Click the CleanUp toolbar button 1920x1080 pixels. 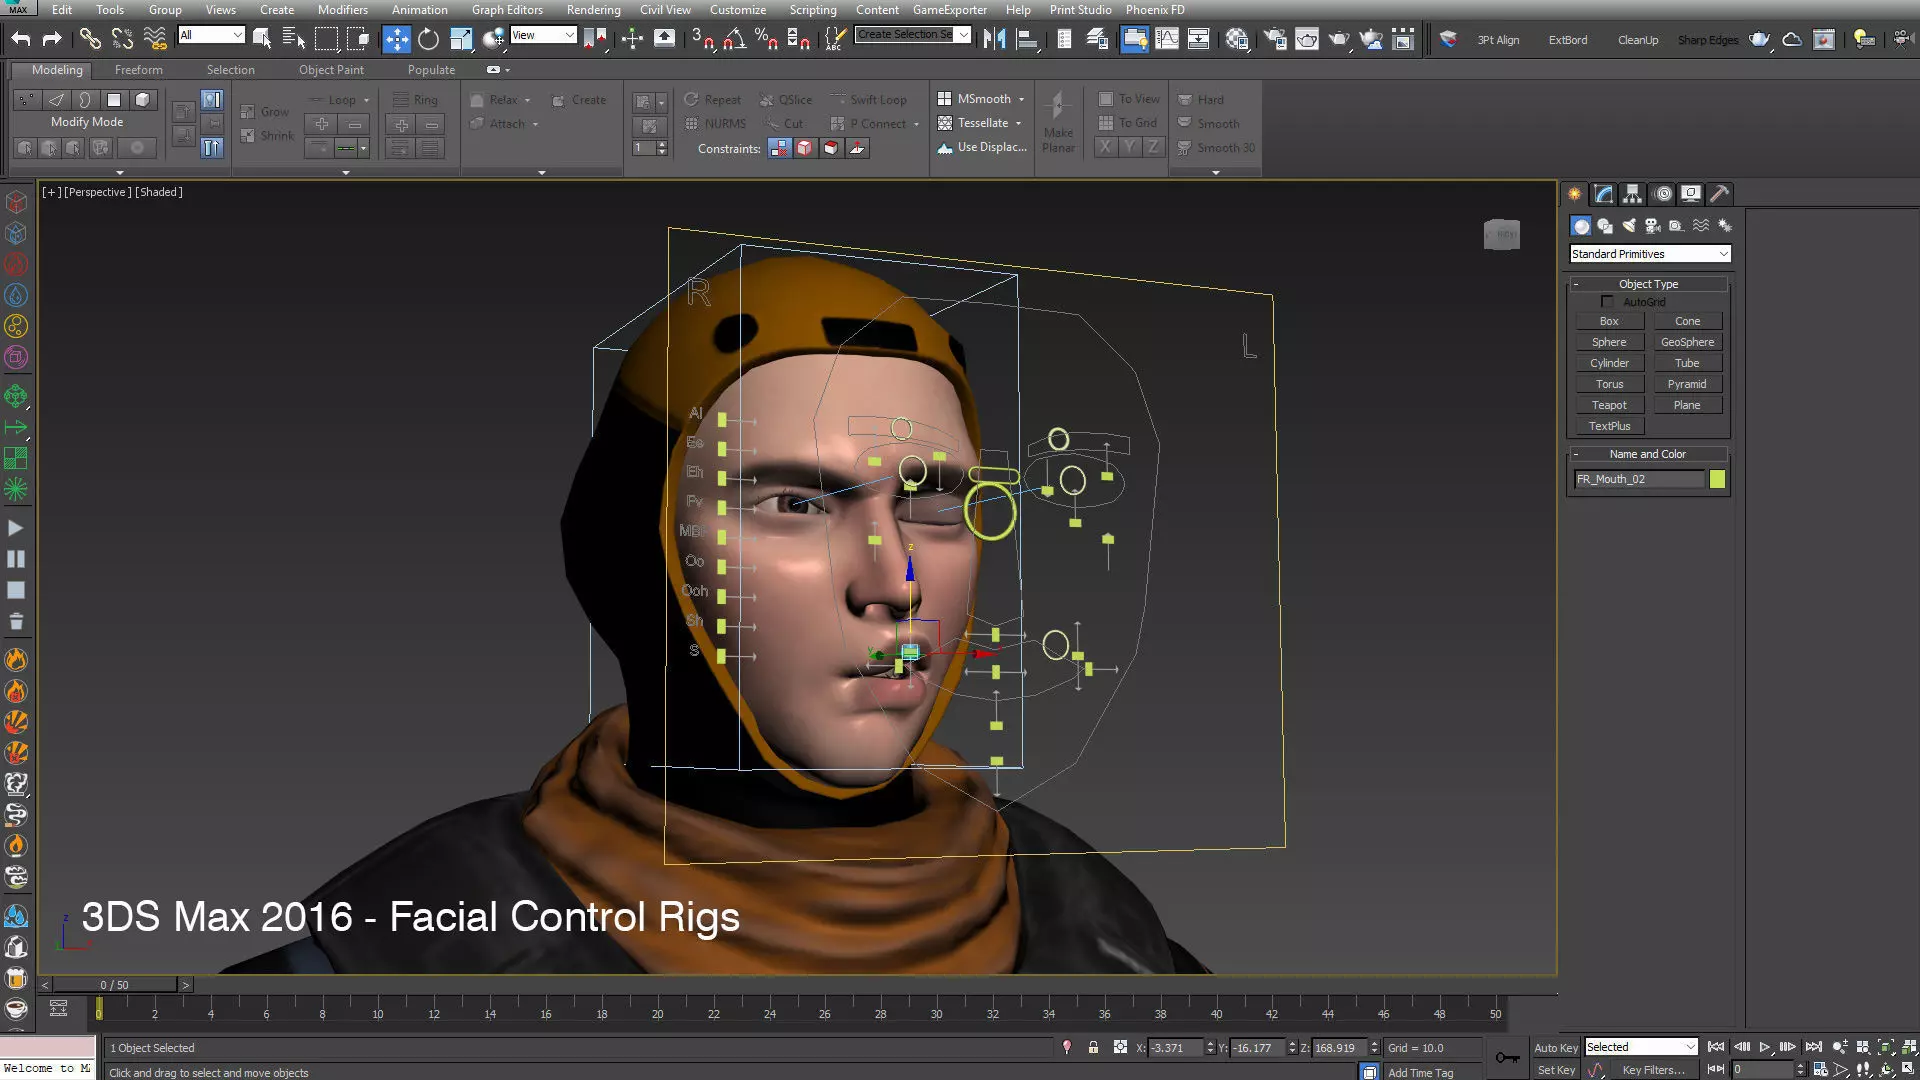[x=1637, y=40]
